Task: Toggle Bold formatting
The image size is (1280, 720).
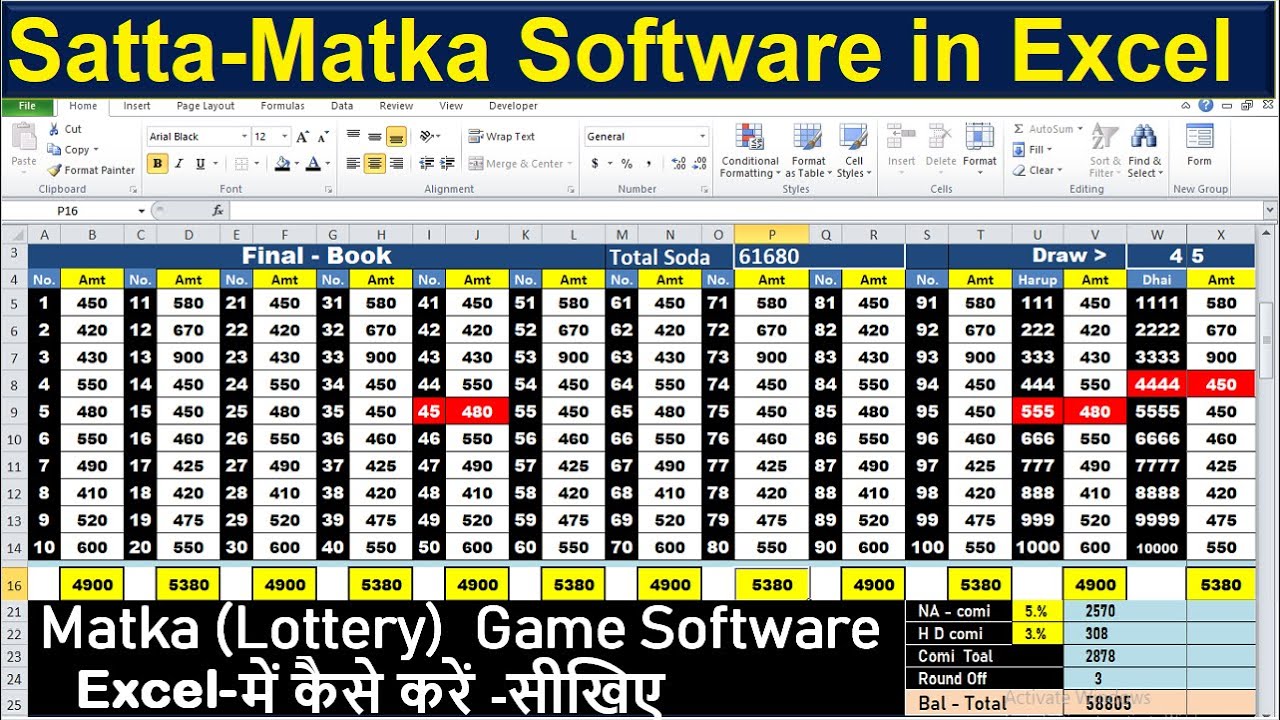Action: point(157,164)
